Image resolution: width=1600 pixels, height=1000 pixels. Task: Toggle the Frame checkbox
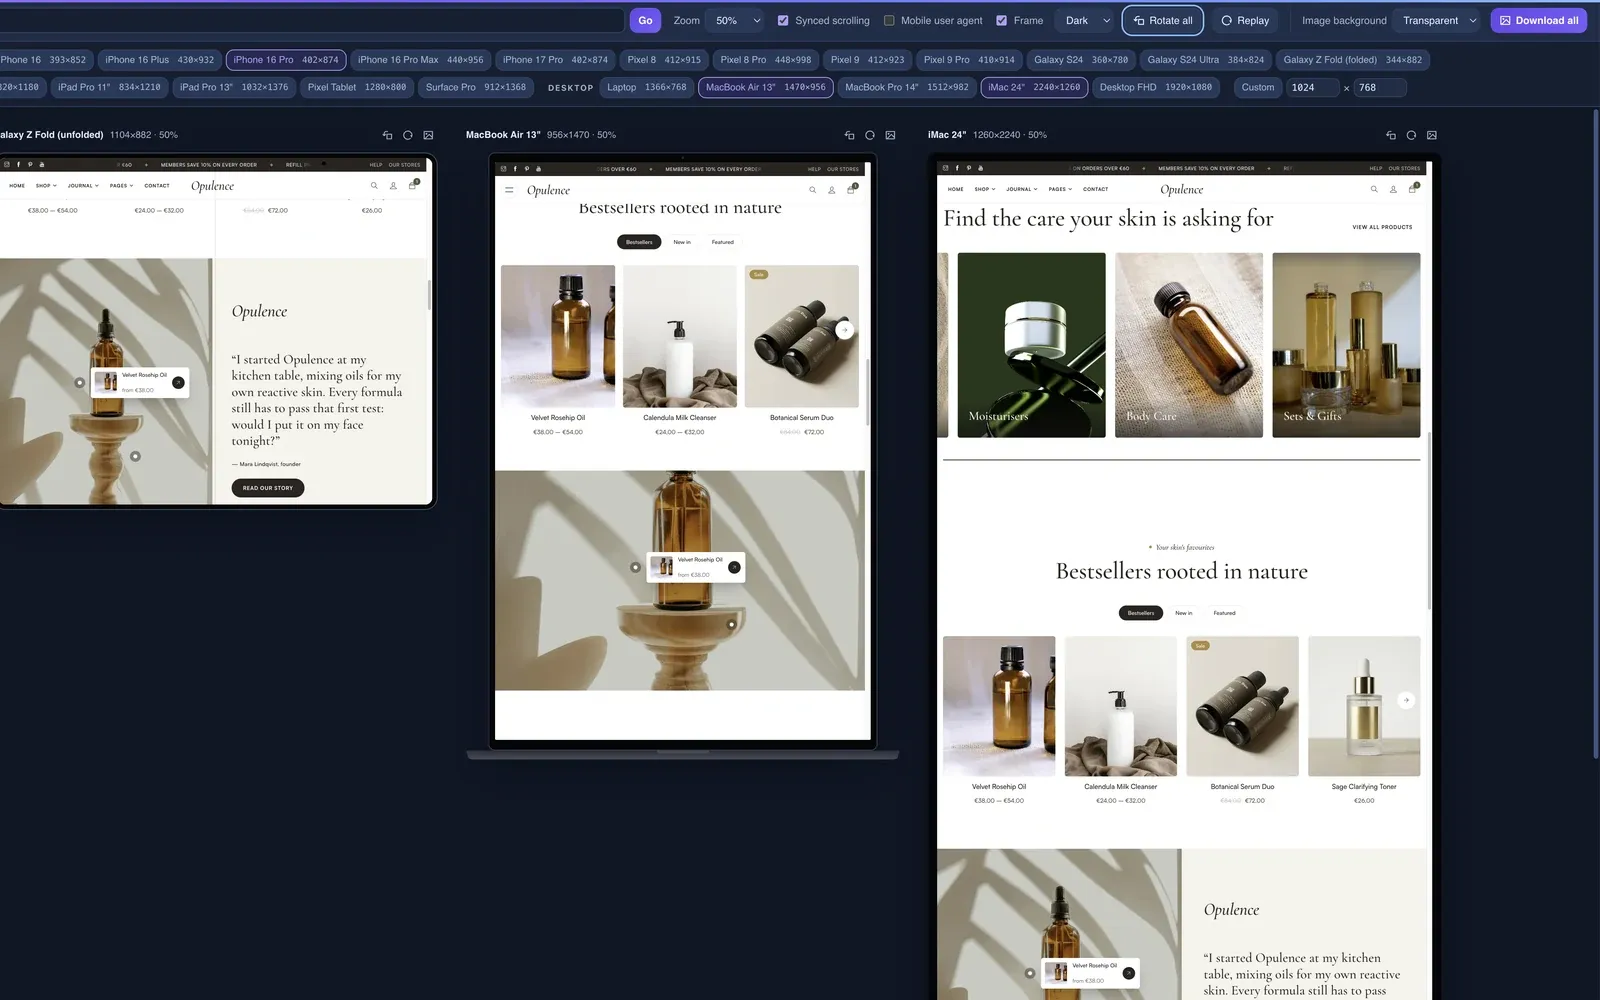coord(1002,20)
